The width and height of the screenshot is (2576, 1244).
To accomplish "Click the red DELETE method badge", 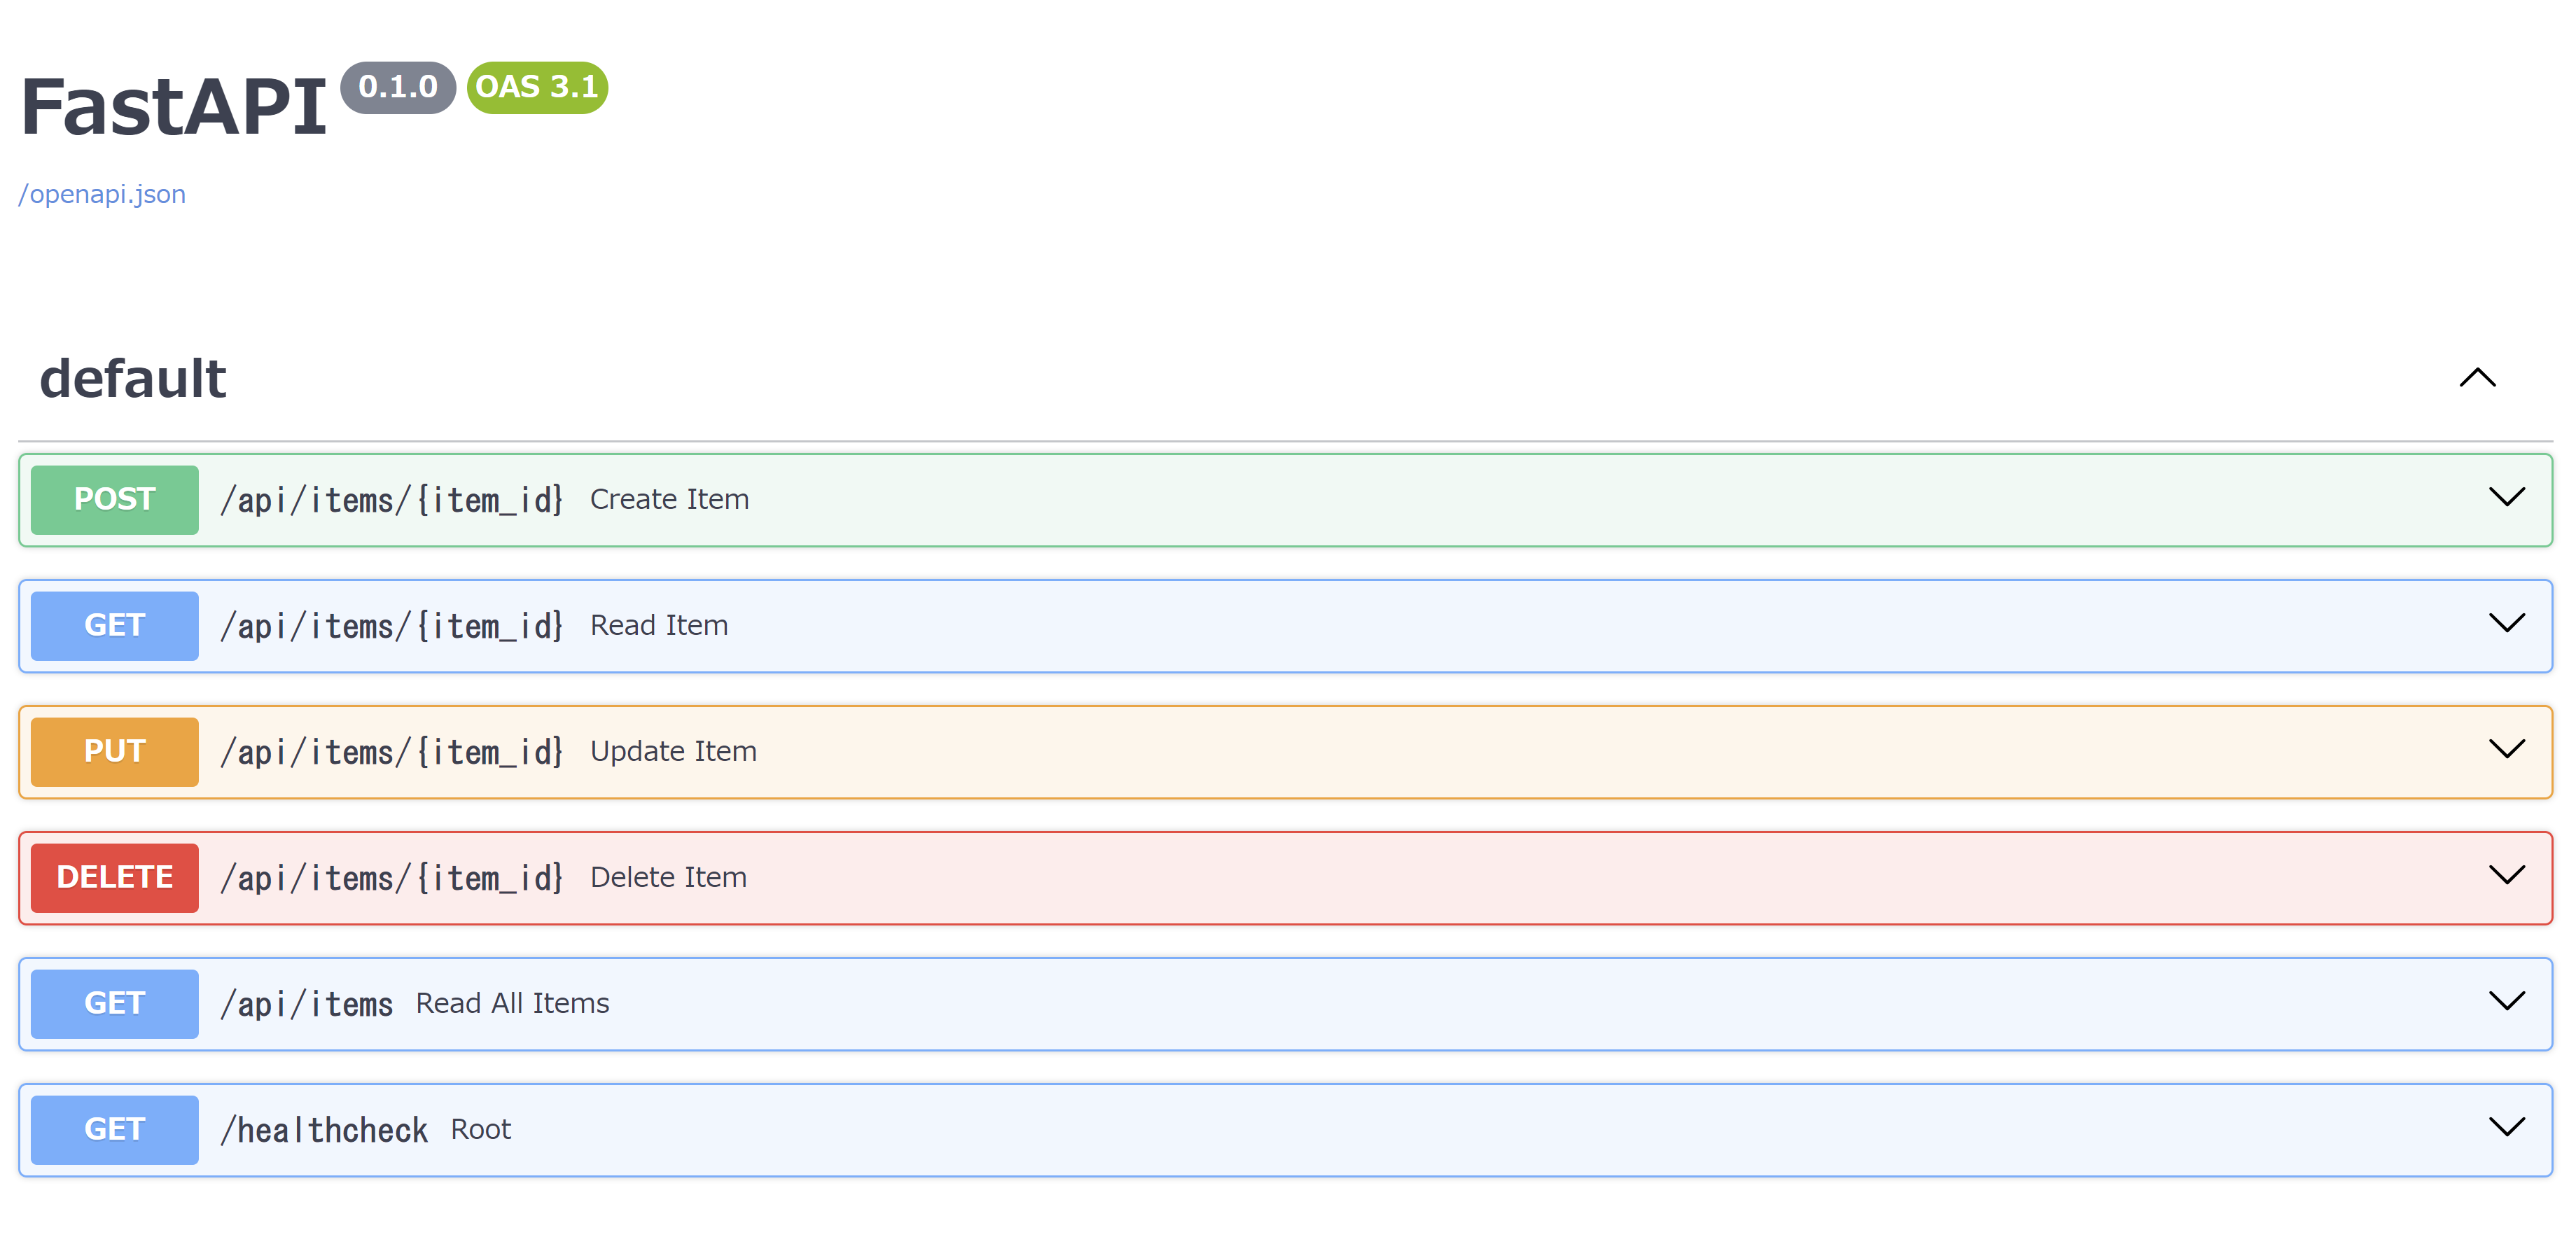I will [115, 877].
